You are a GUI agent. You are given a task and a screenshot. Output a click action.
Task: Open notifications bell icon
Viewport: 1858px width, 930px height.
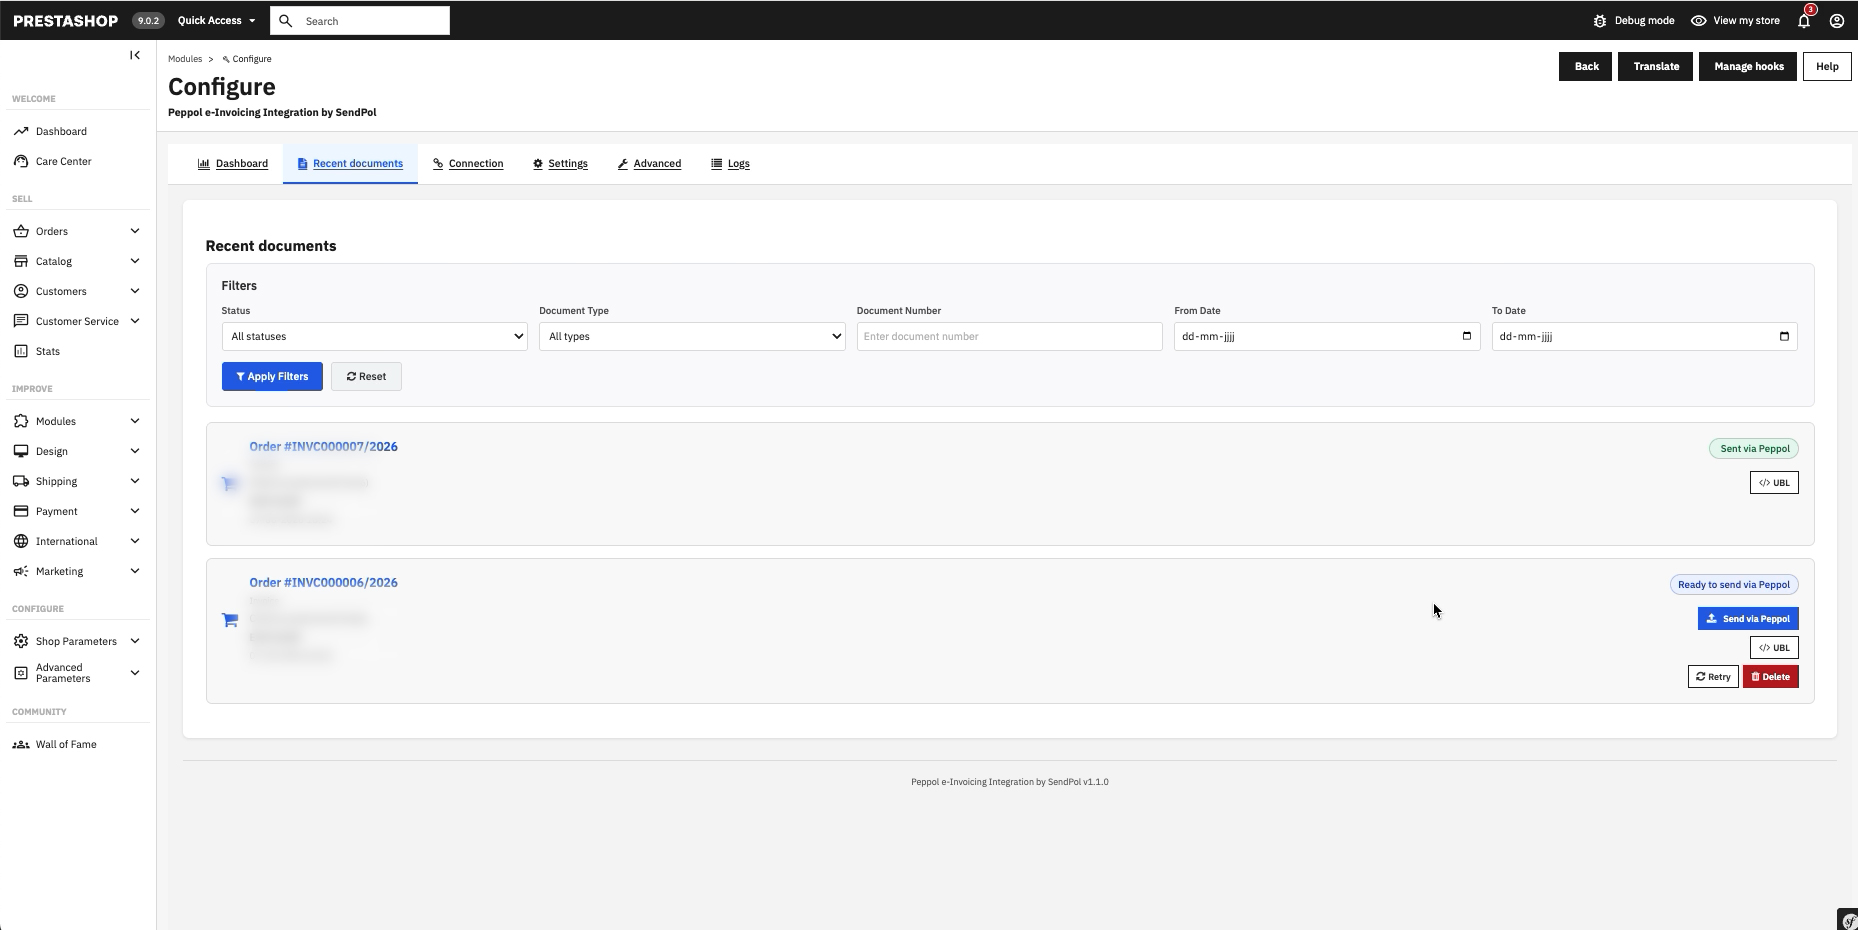(1804, 20)
